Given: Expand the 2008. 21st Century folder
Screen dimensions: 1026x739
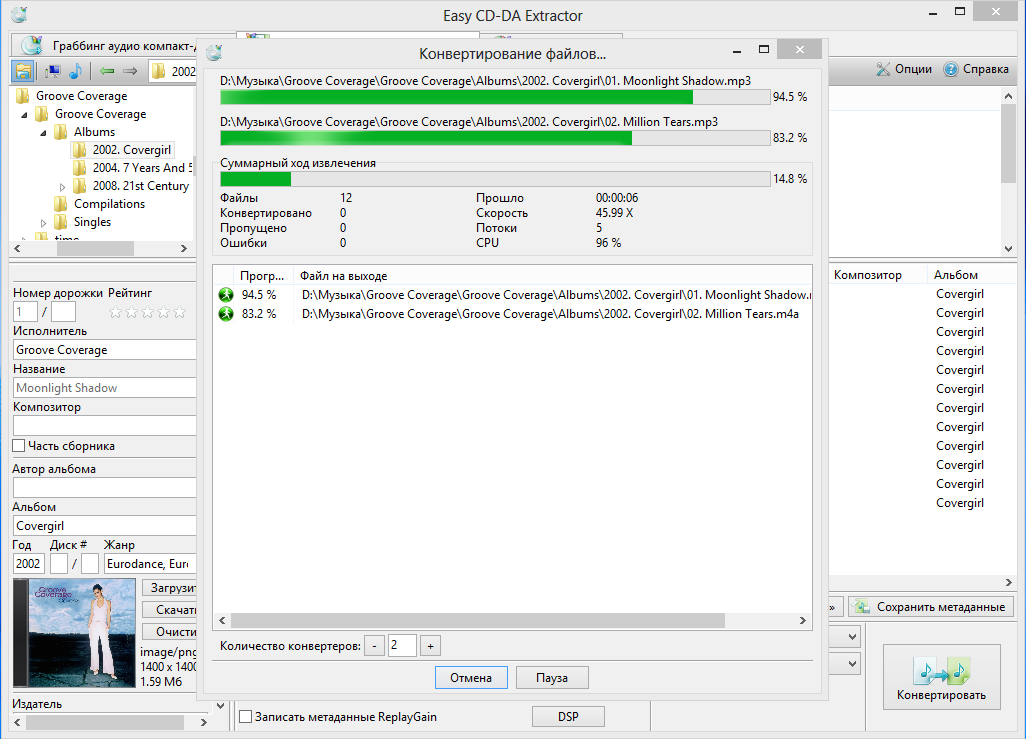Looking at the screenshot, I should coord(62,187).
